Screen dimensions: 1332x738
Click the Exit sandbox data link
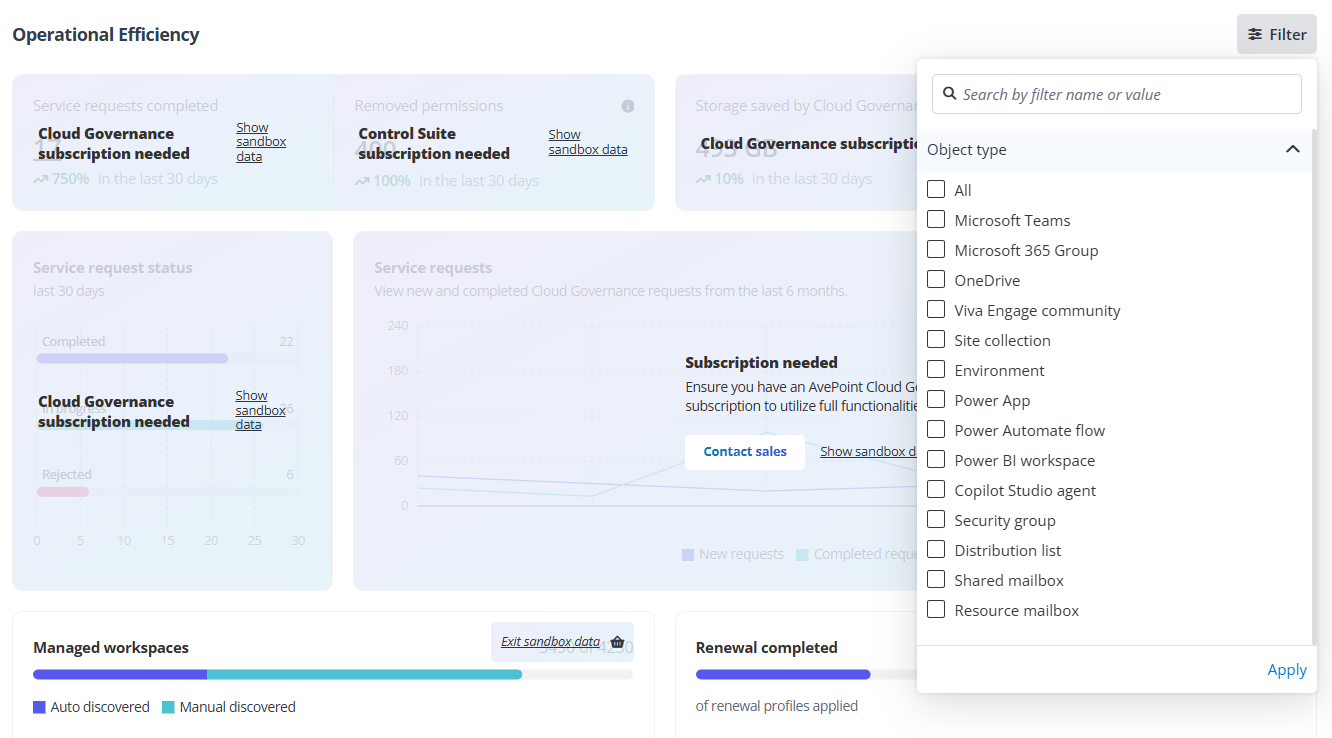tap(550, 642)
